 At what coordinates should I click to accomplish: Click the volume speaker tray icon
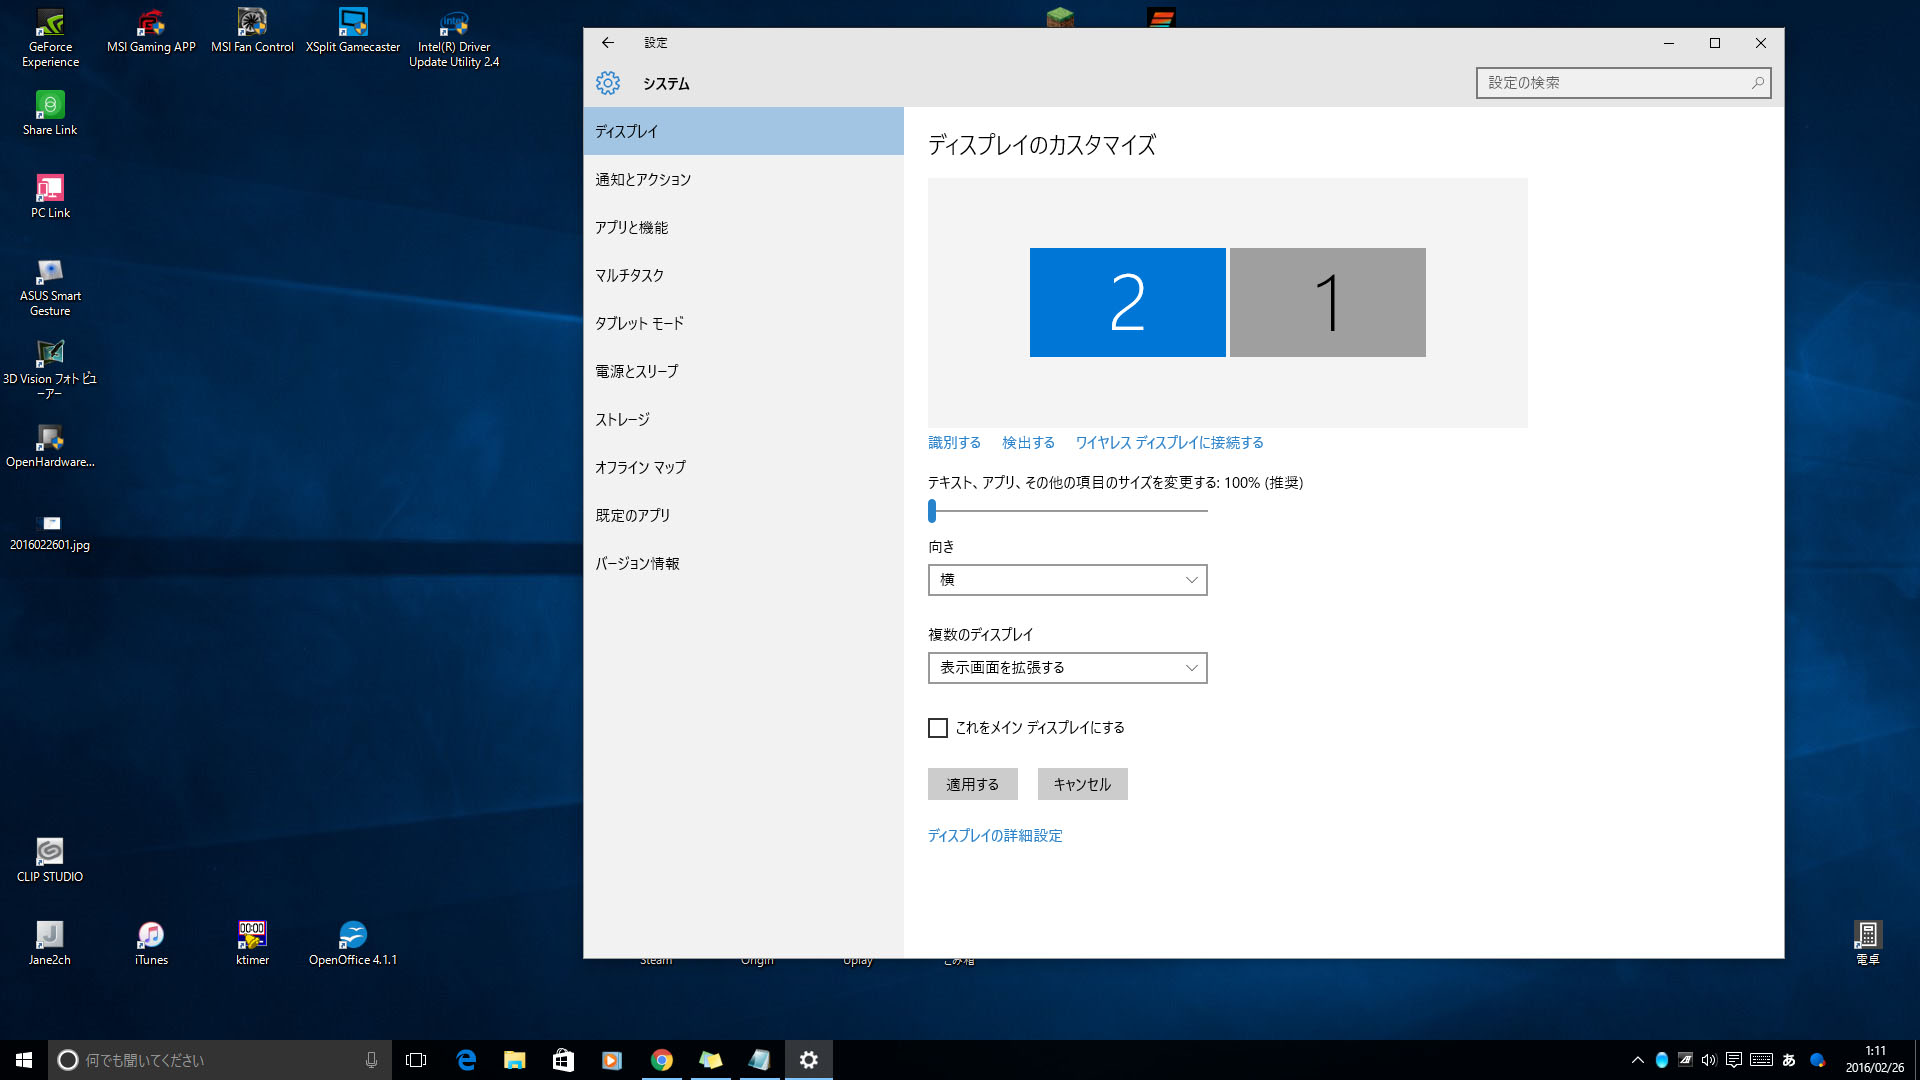[1709, 1060]
